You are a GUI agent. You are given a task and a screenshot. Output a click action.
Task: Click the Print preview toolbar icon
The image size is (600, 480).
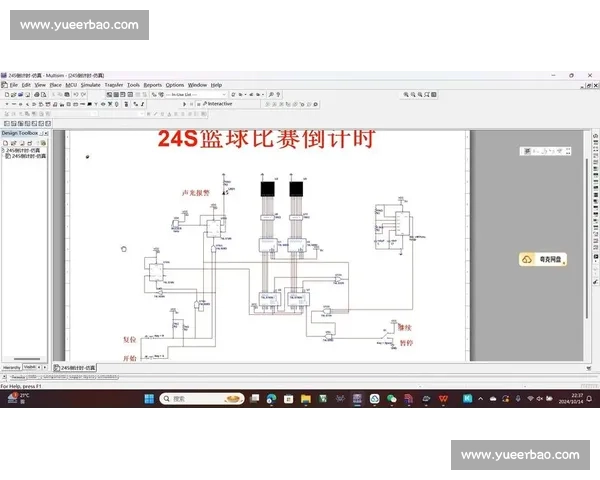click(44, 95)
